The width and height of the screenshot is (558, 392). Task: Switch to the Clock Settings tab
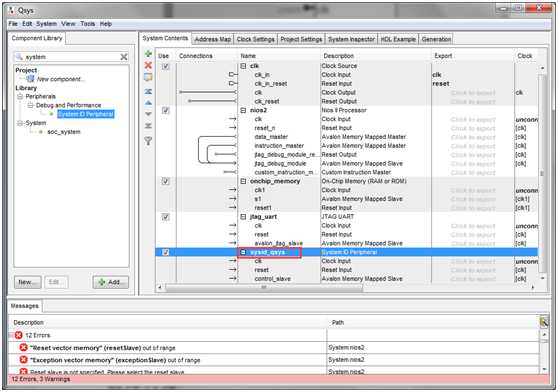(x=256, y=39)
